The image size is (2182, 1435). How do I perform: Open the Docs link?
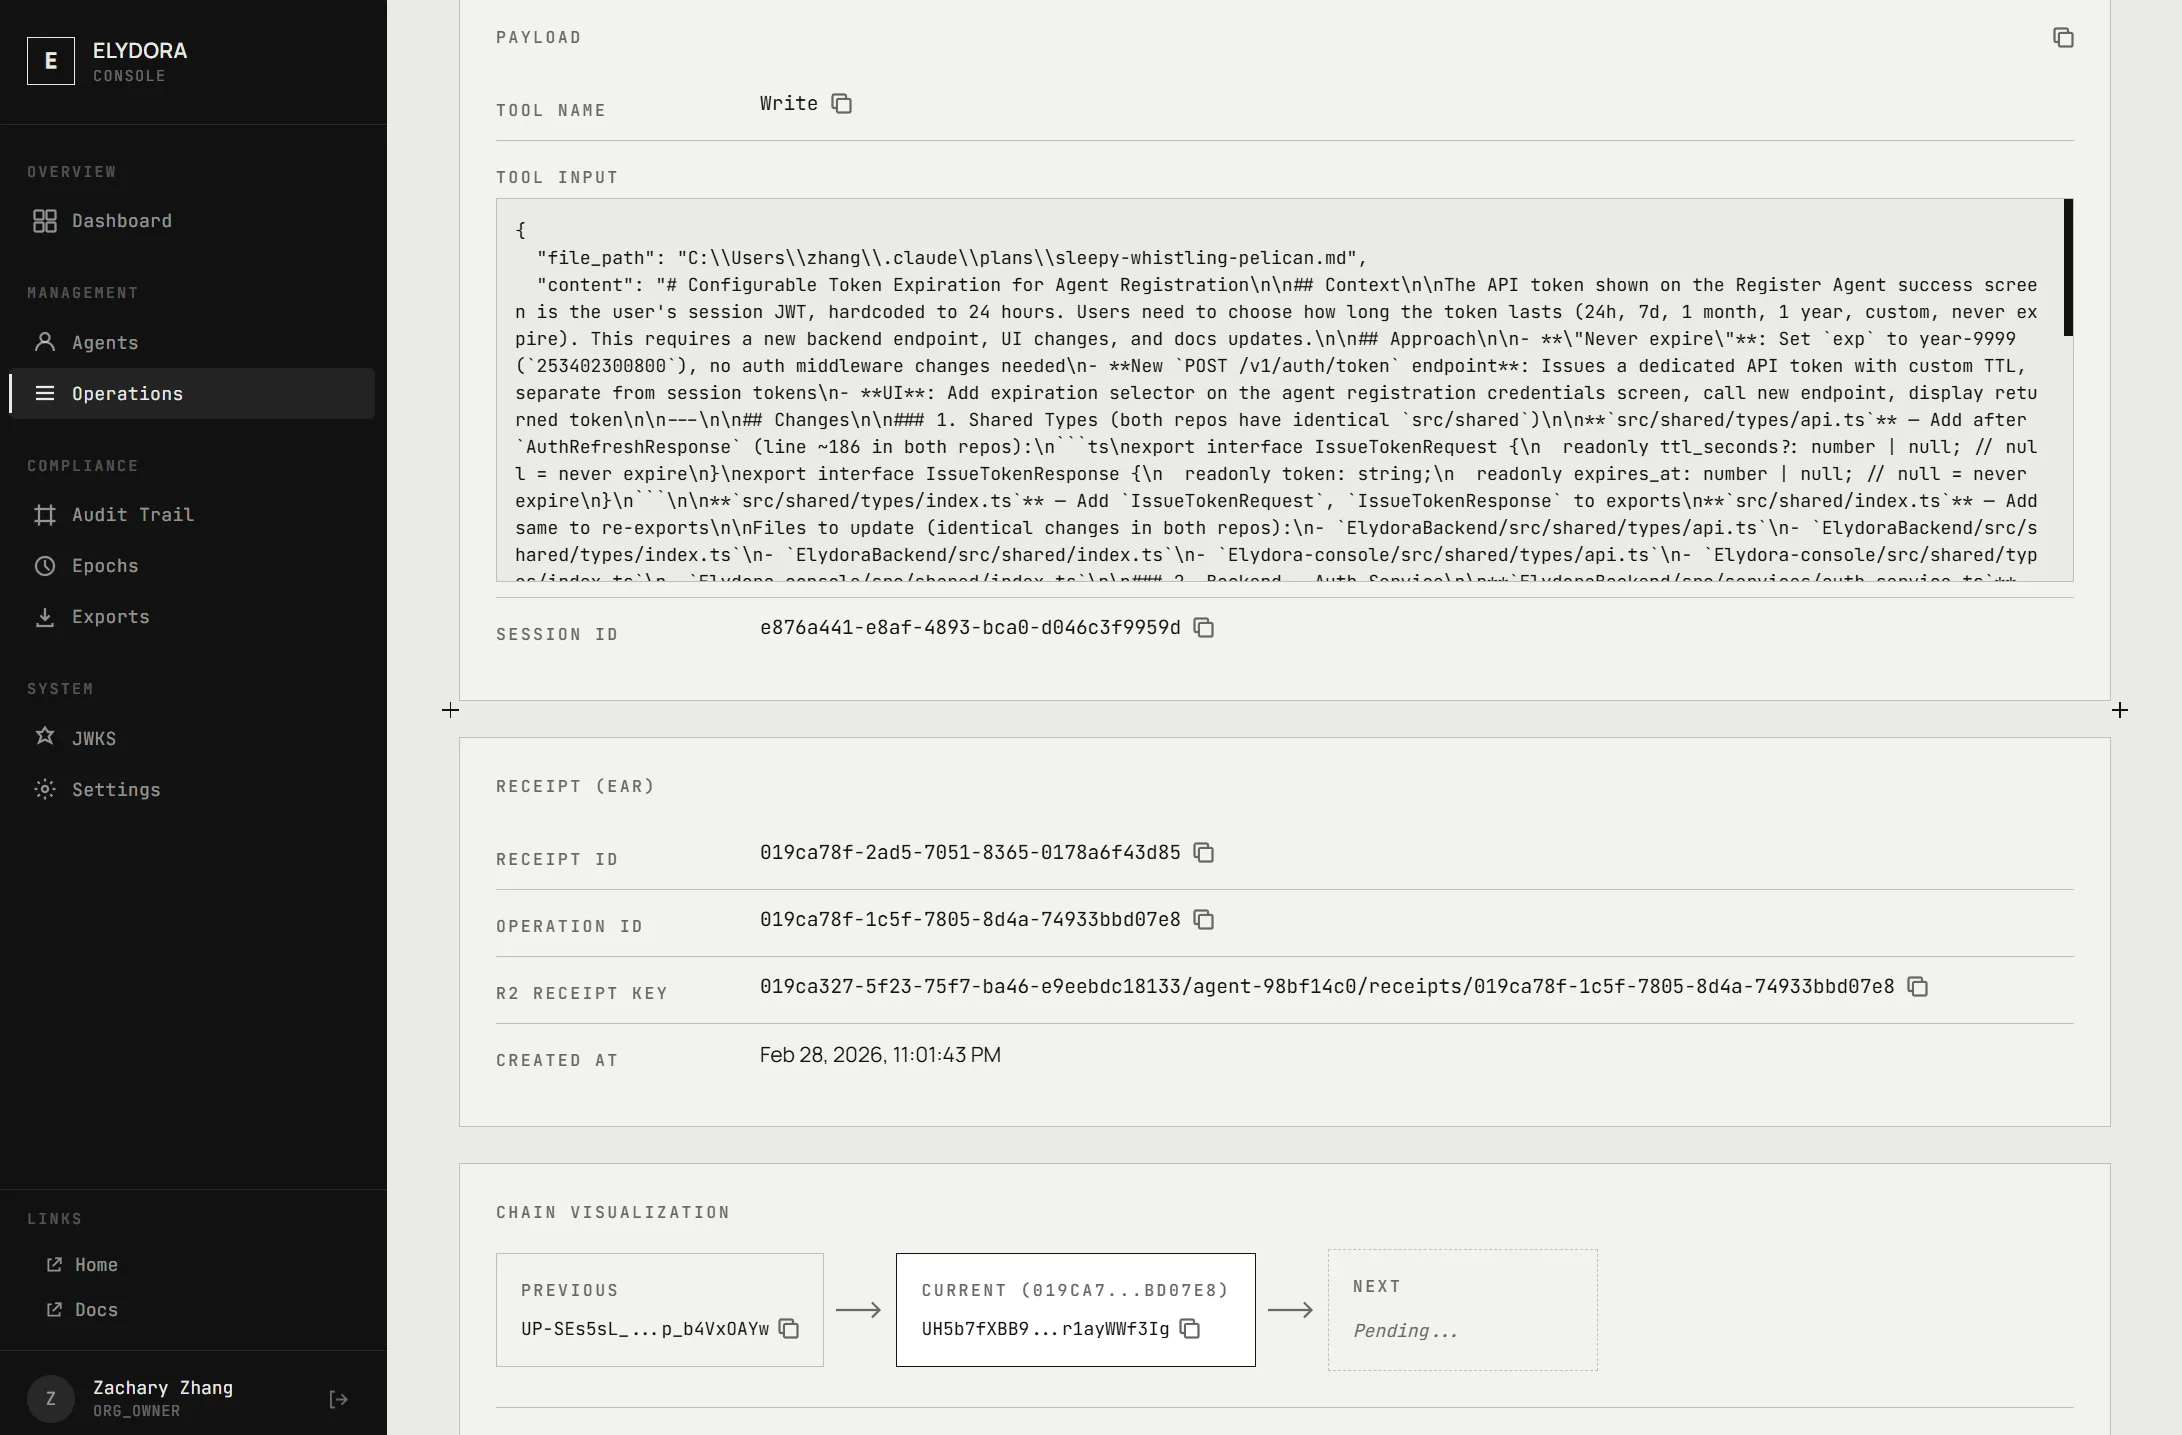[x=96, y=1309]
